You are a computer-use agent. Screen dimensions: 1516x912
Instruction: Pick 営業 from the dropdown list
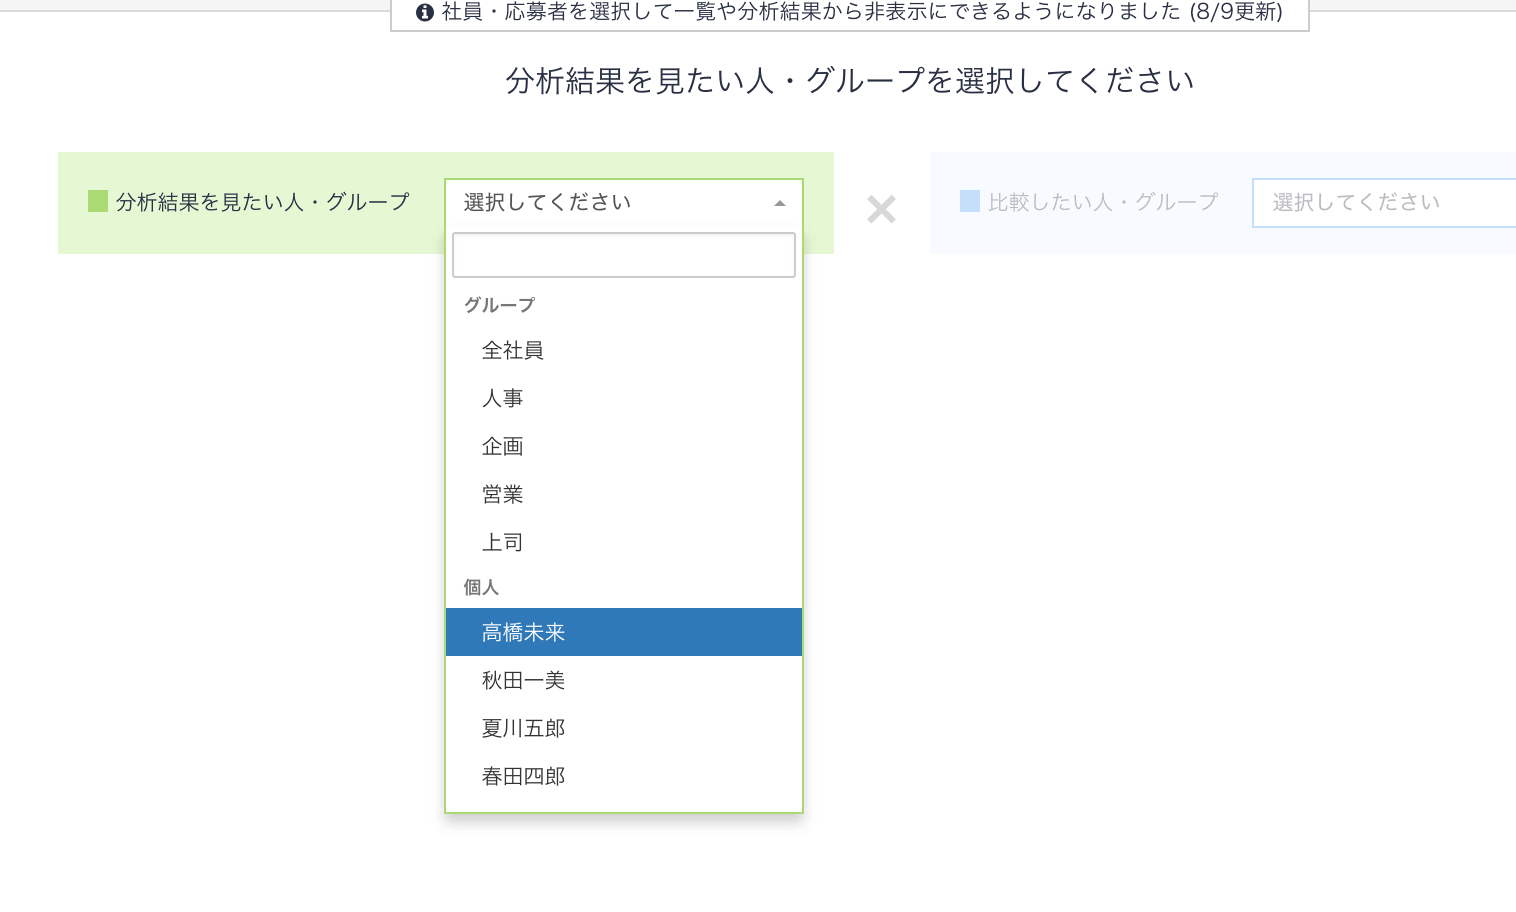pos(503,495)
